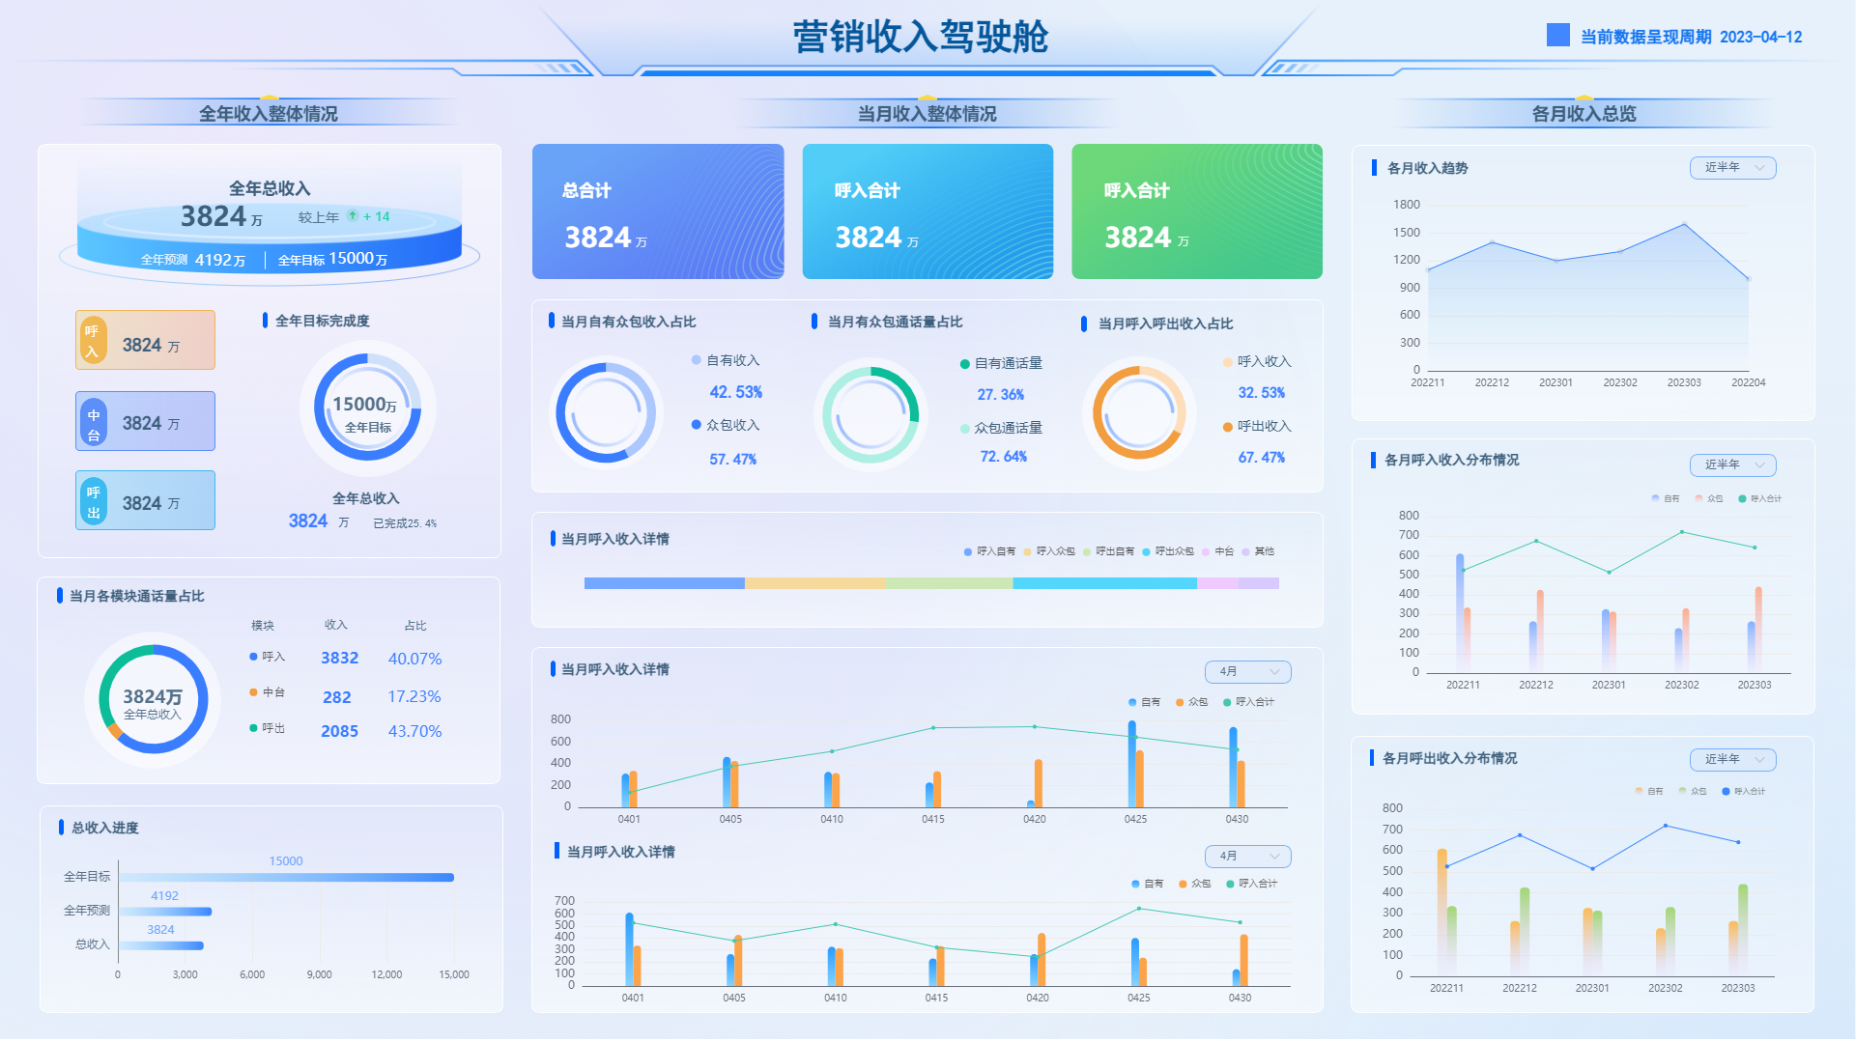Click the 全年预测 4192 progress bar

pyautogui.click(x=165, y=911)
